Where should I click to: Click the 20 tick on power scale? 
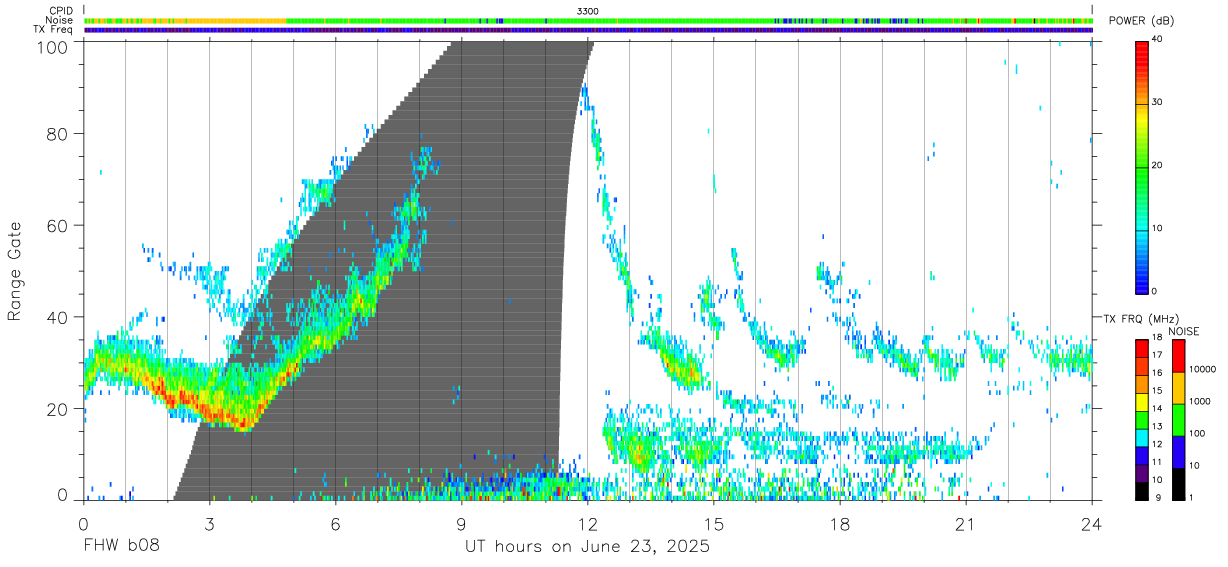pos(1158,166)
